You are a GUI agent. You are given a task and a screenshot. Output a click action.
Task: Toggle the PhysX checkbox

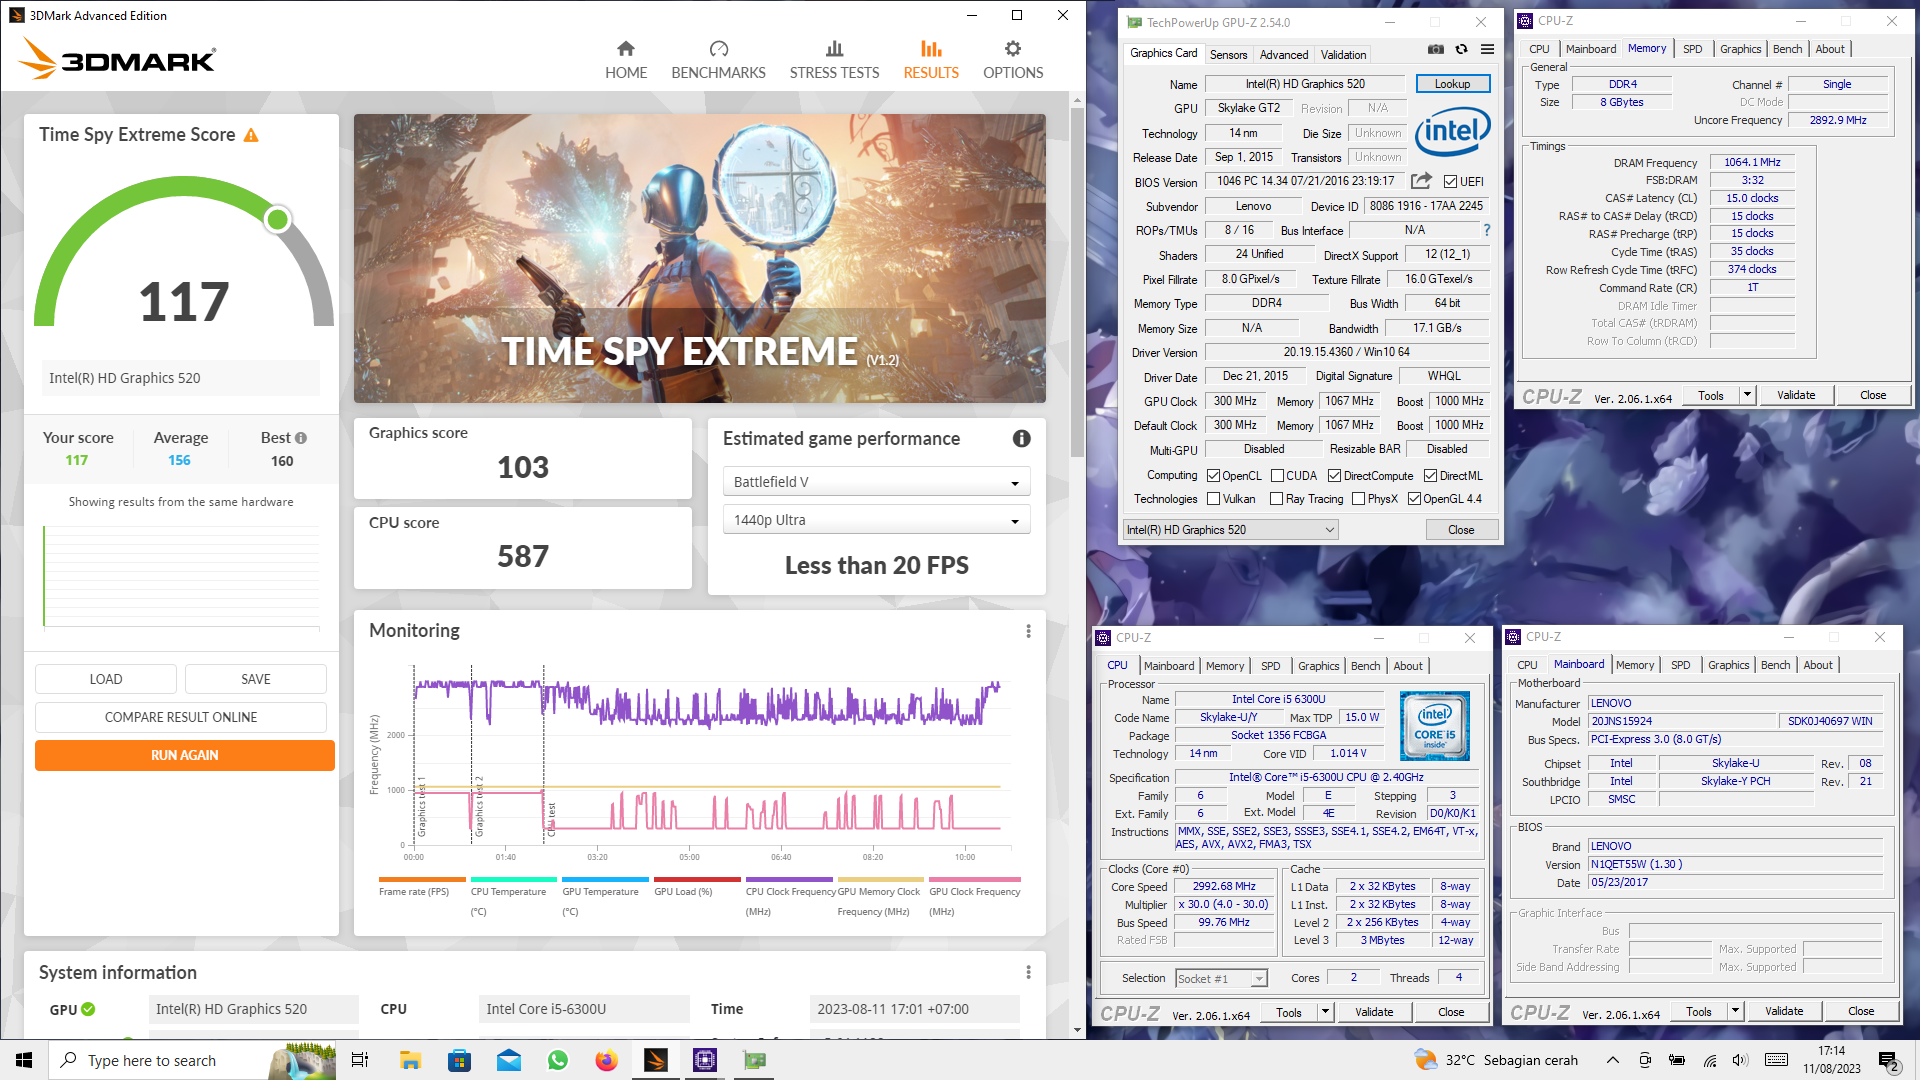1358,499
